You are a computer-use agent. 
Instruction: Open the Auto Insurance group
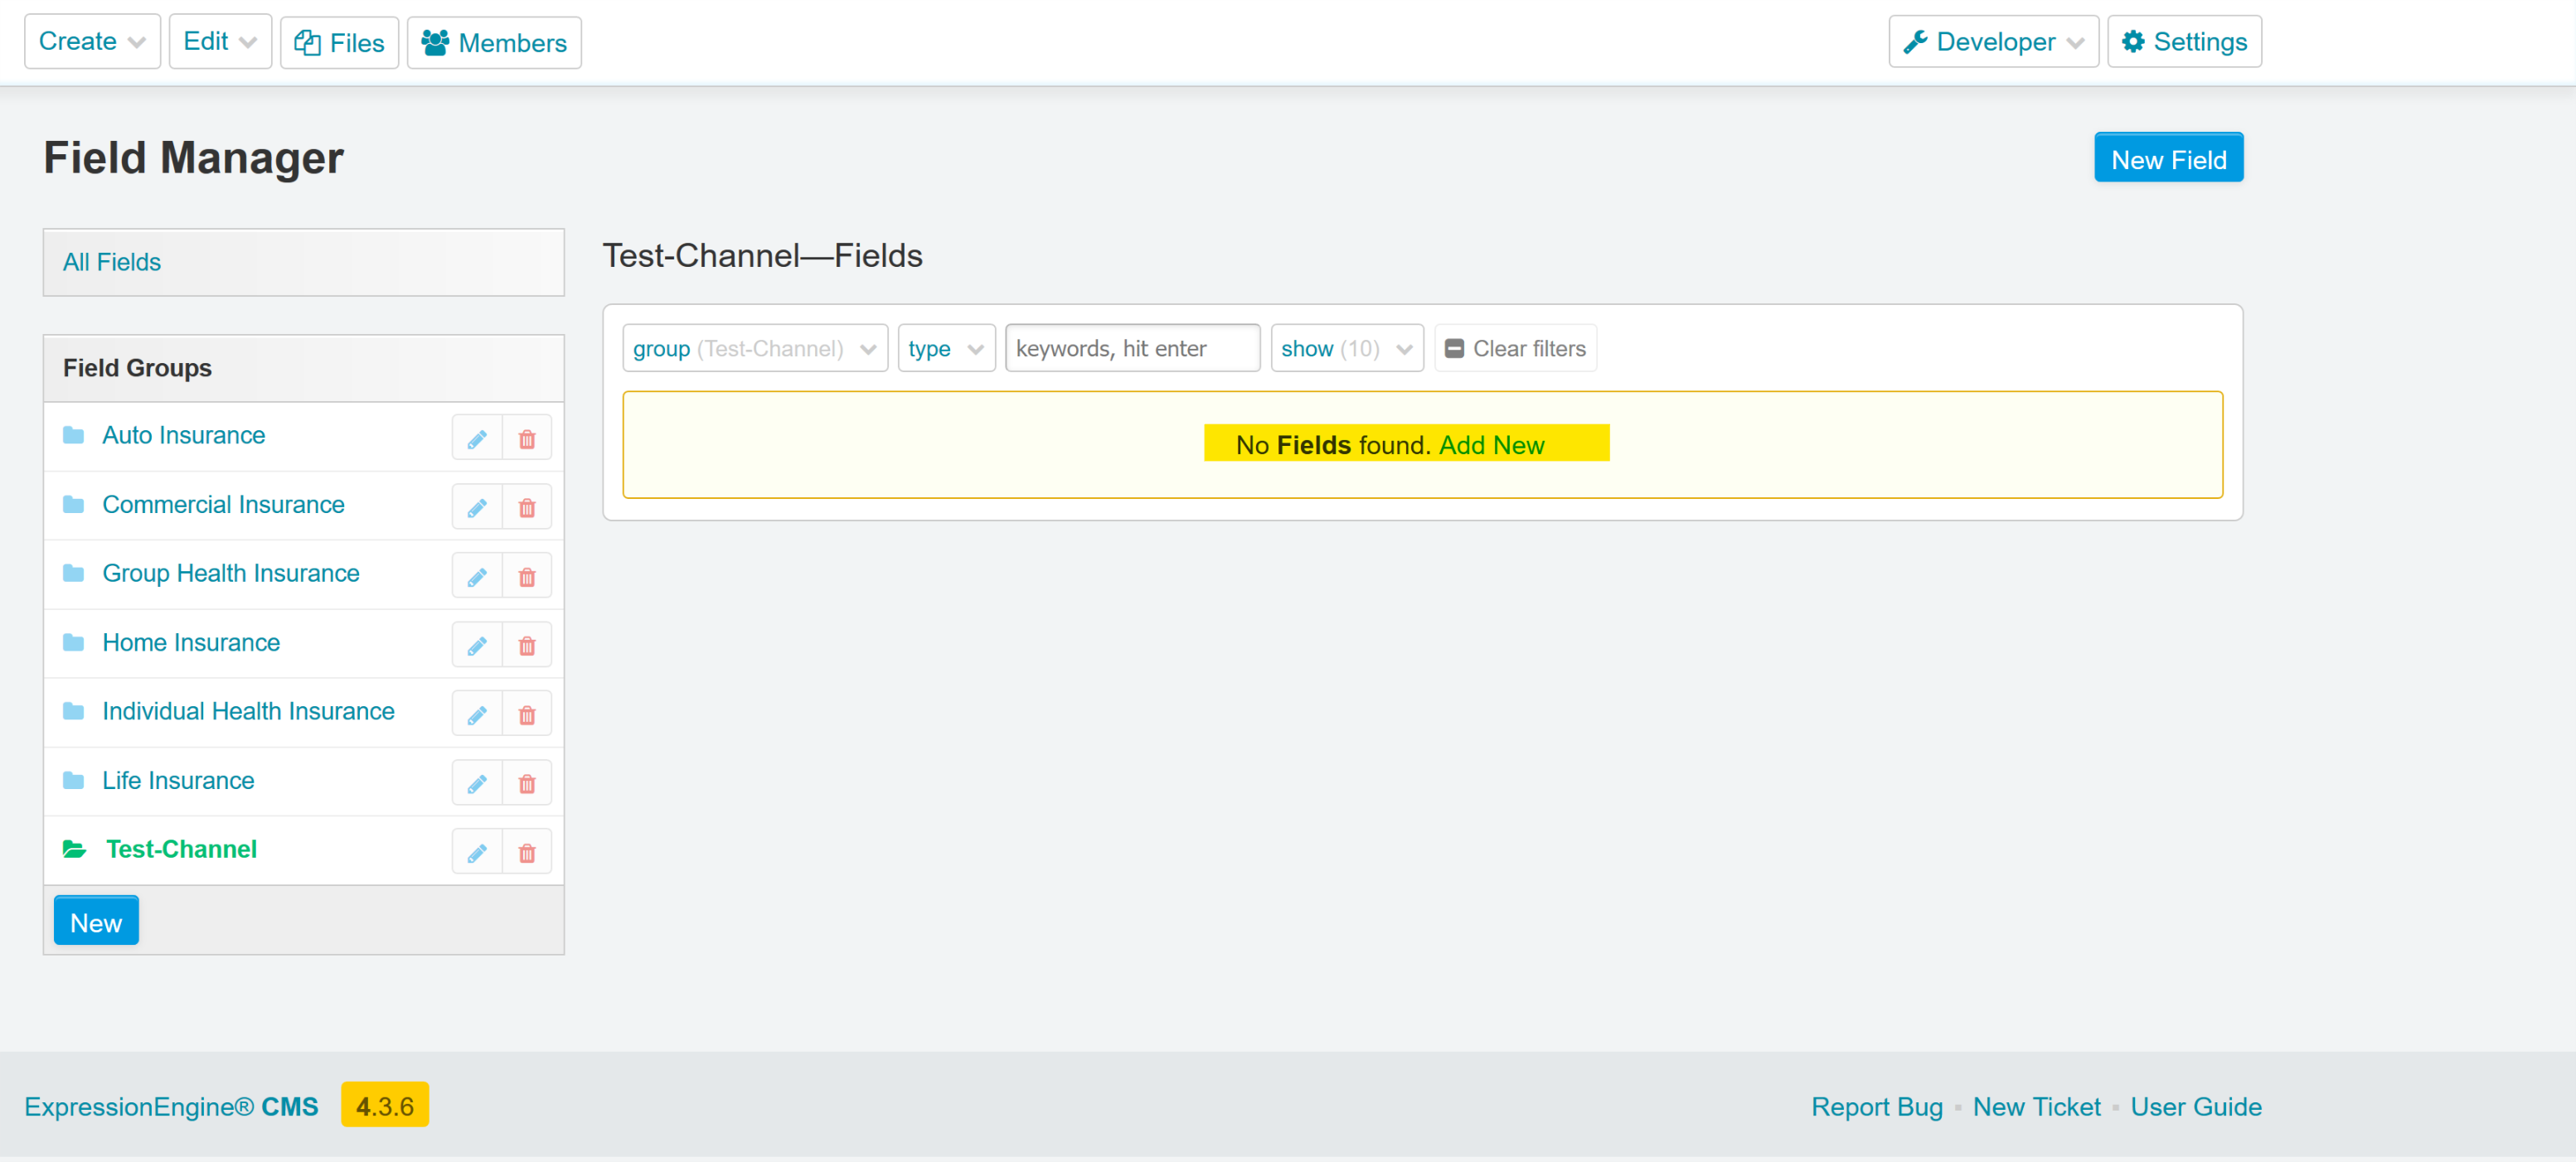point(183,435)
